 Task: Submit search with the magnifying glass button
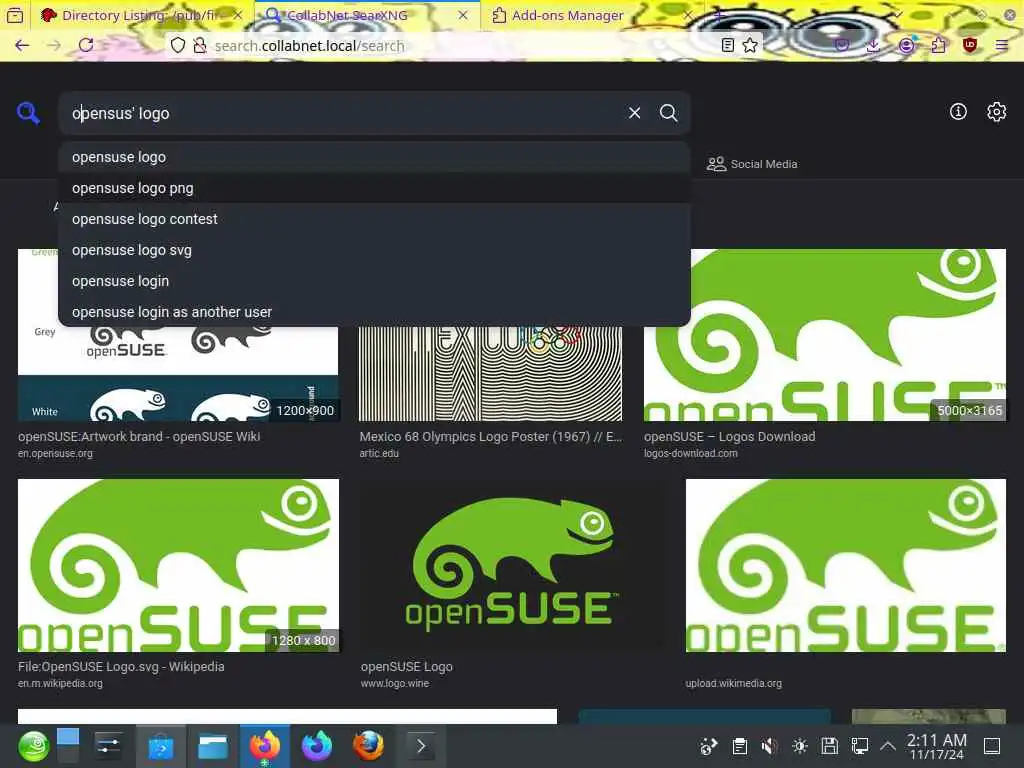click(668, 113)
